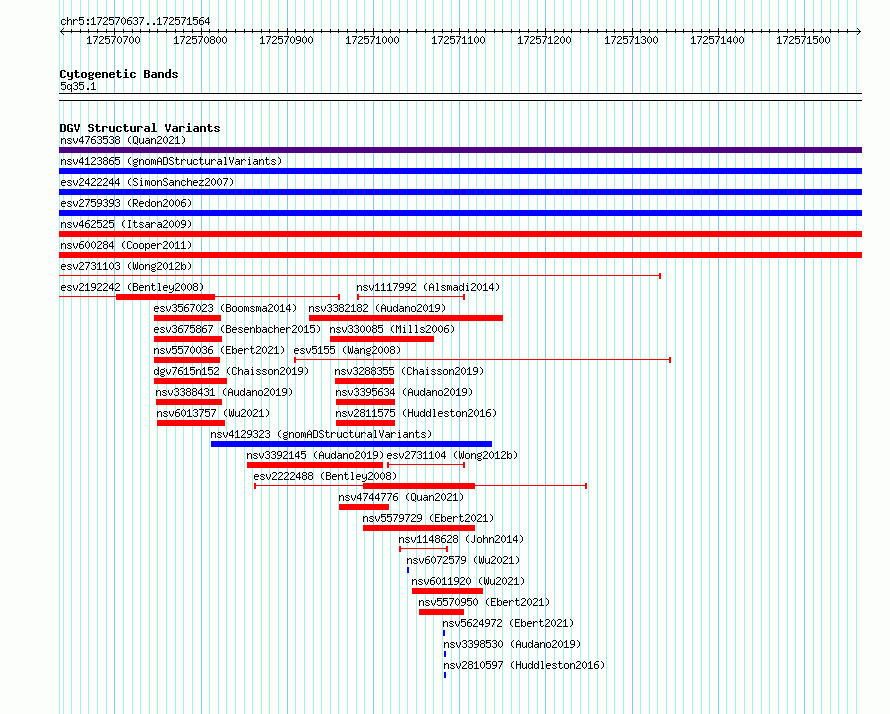890x714 pixels.
Task: Open nsv5570950 (Ebert2021) variant
Action: point(484,602)
